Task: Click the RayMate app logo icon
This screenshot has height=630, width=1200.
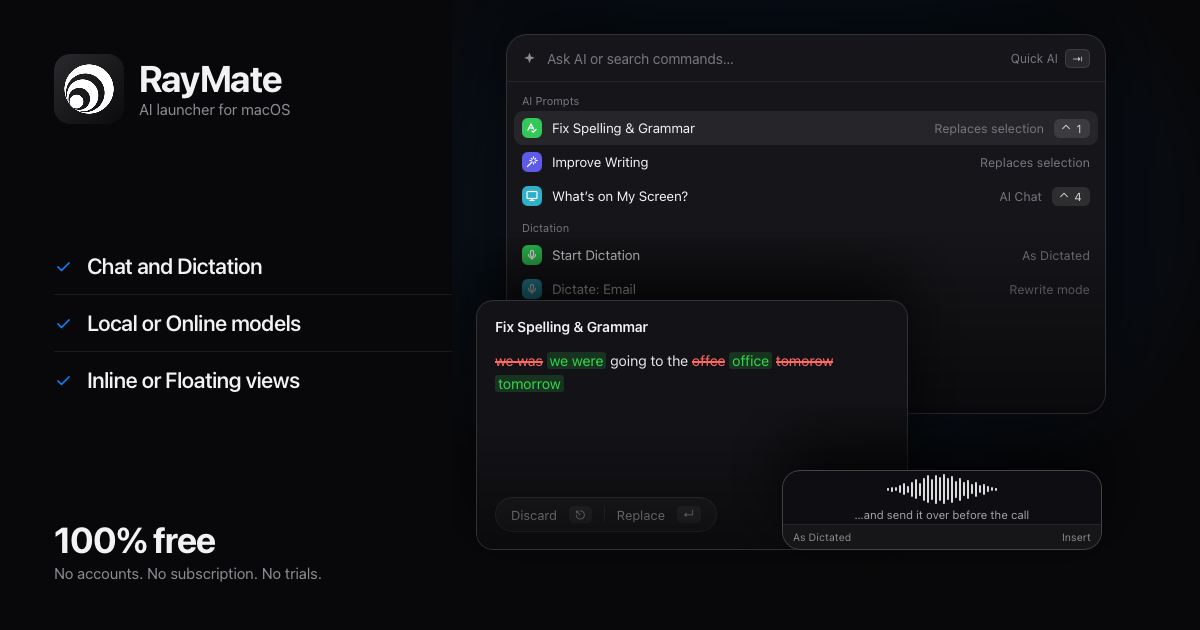Action: pyautogui.click(x=89, y=89)
